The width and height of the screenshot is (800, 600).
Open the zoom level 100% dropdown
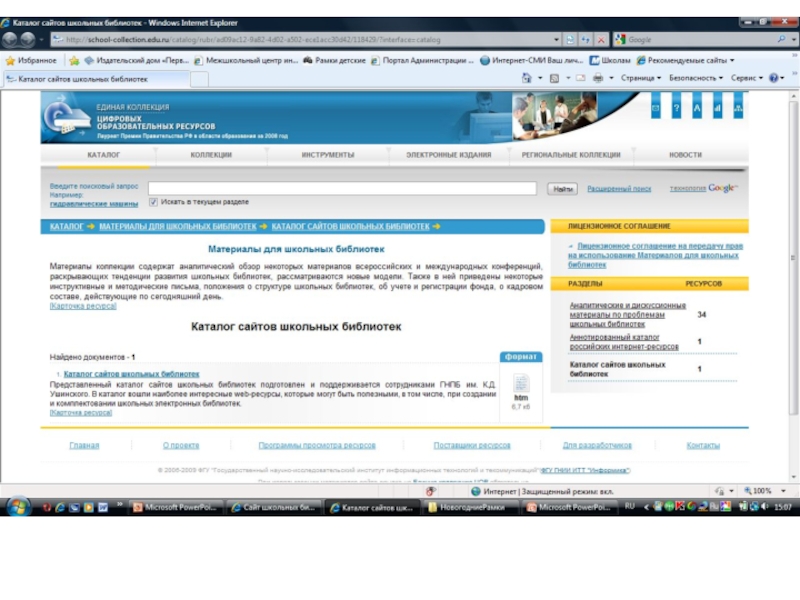[784, 491]
